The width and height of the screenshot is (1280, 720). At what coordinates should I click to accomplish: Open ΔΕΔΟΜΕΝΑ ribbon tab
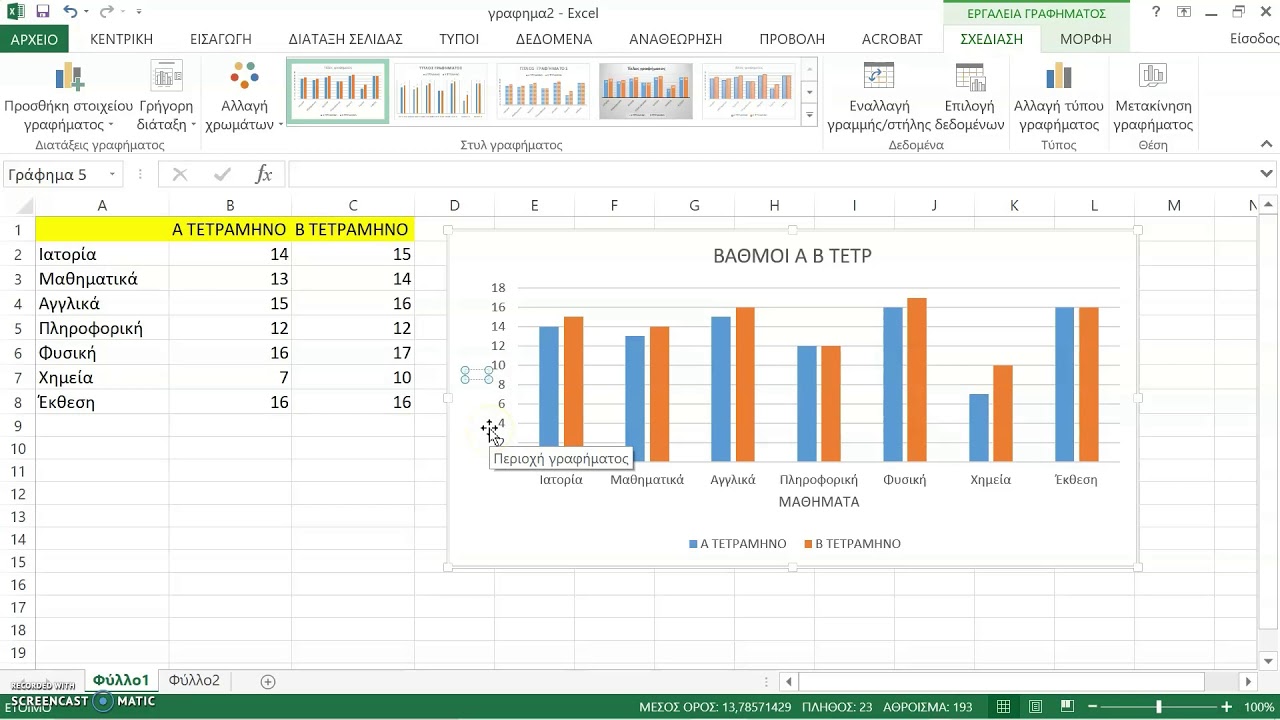(x=554, y=39)
